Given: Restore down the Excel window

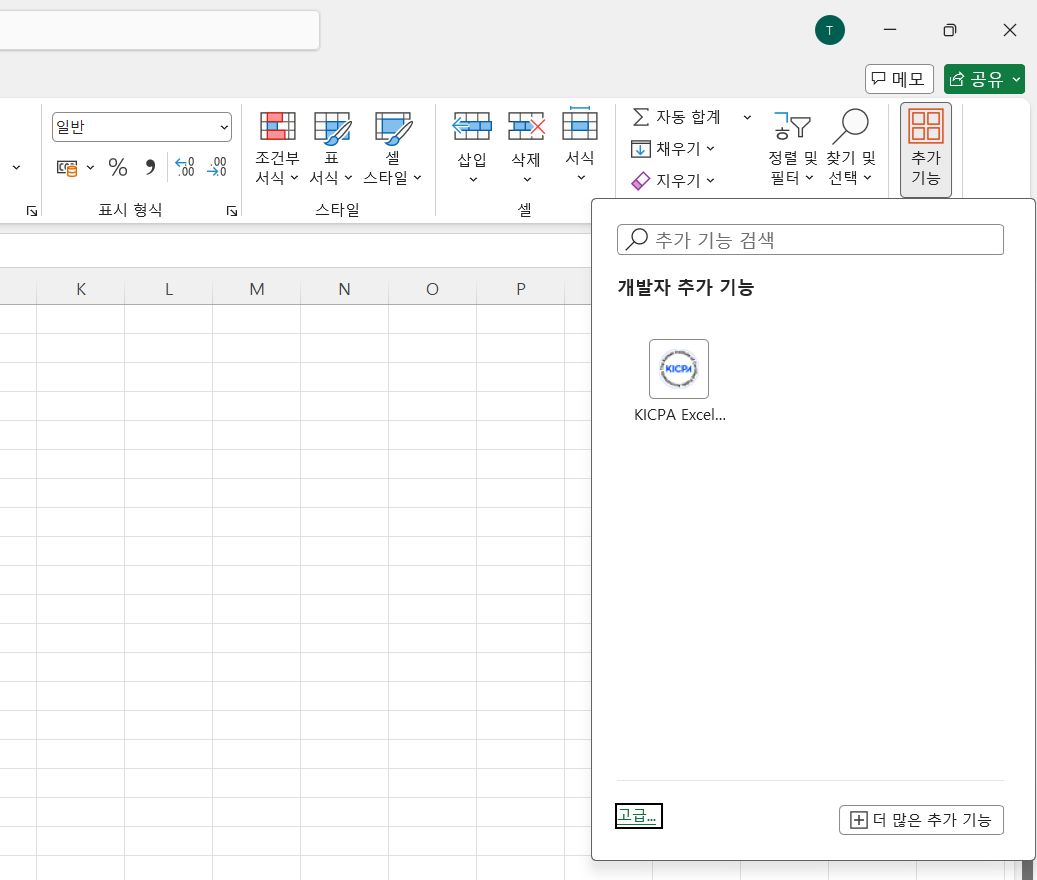Looking at the screenshot, I should (950, 30).
